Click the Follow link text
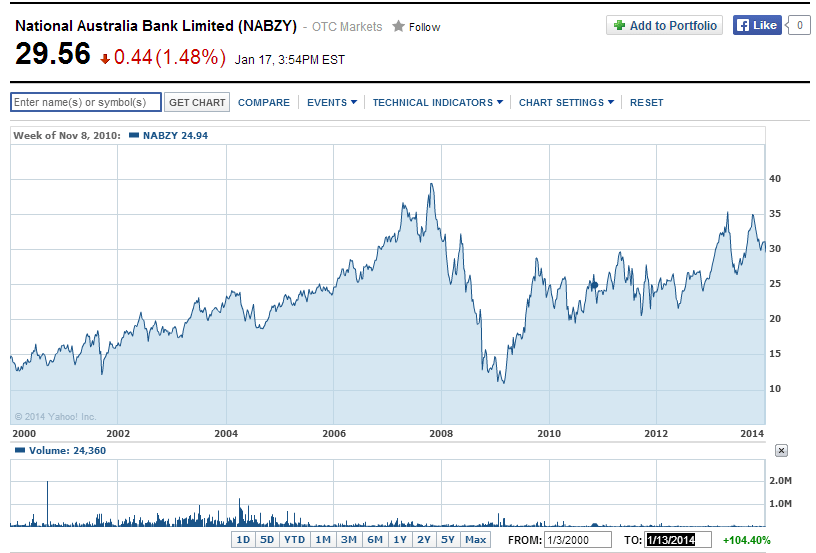 coord(424,27)
